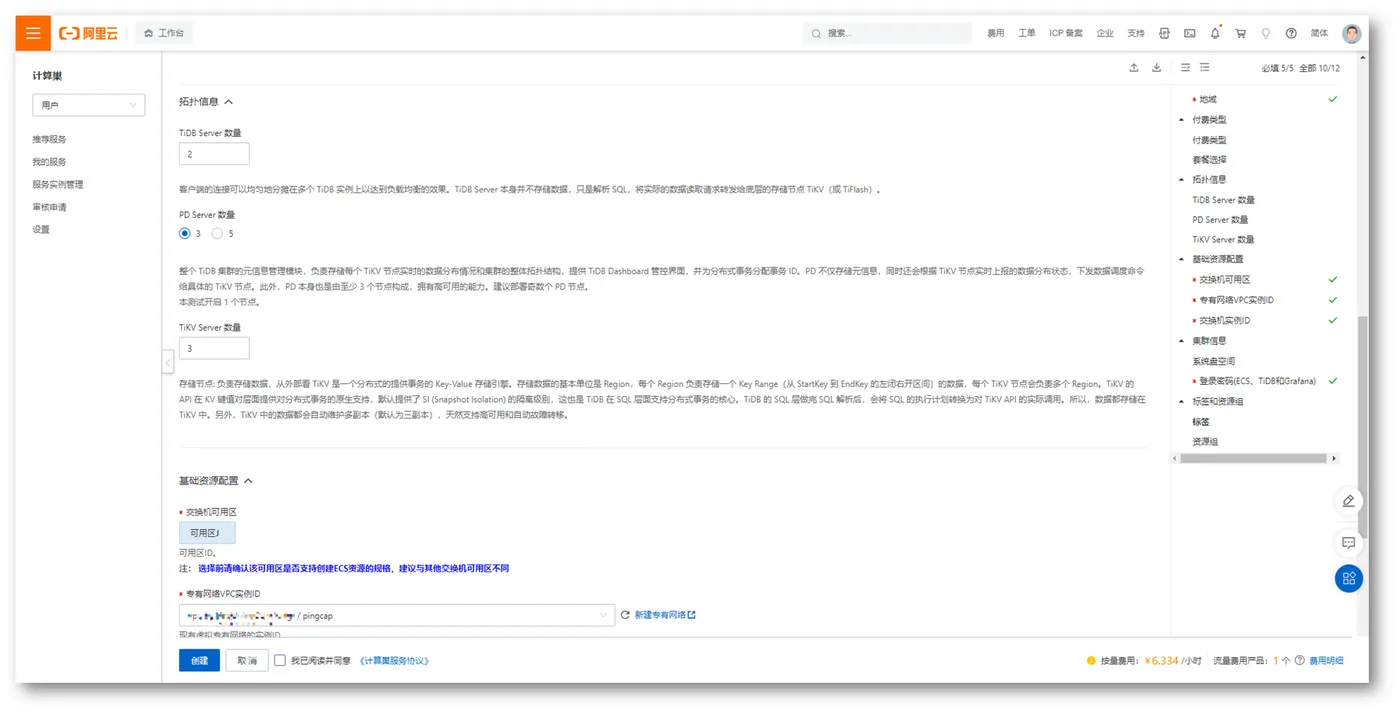The width and height of the screenshot is (1400, 714).
Task: Open the 计算巢服务协议 link
Action: pyautogui.click(x=393, y=660)
